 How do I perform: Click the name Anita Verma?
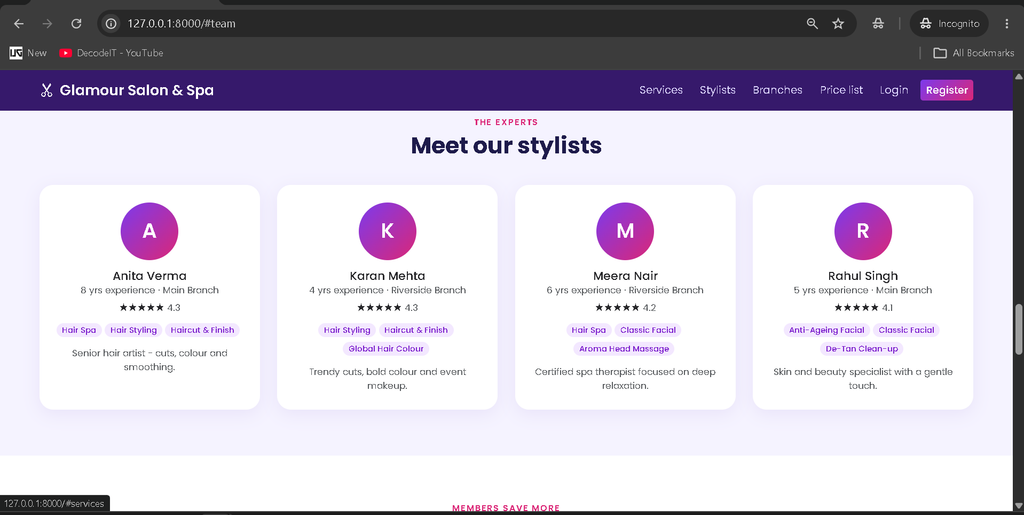point(150,275)
